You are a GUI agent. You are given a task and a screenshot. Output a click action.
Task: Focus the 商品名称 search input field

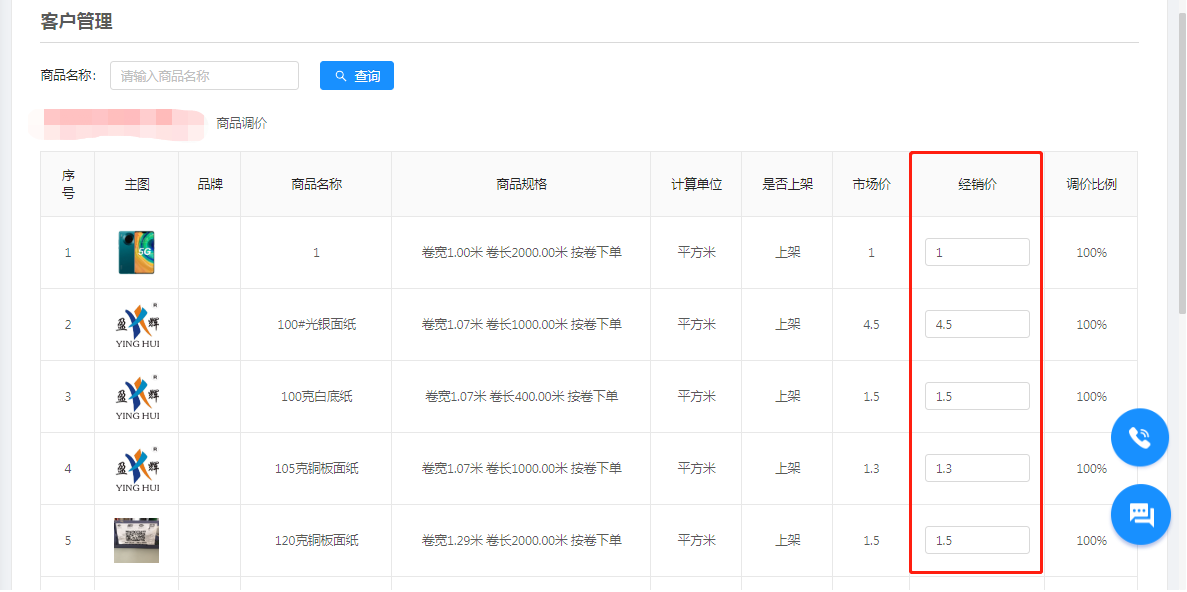[x=204, y=76]
